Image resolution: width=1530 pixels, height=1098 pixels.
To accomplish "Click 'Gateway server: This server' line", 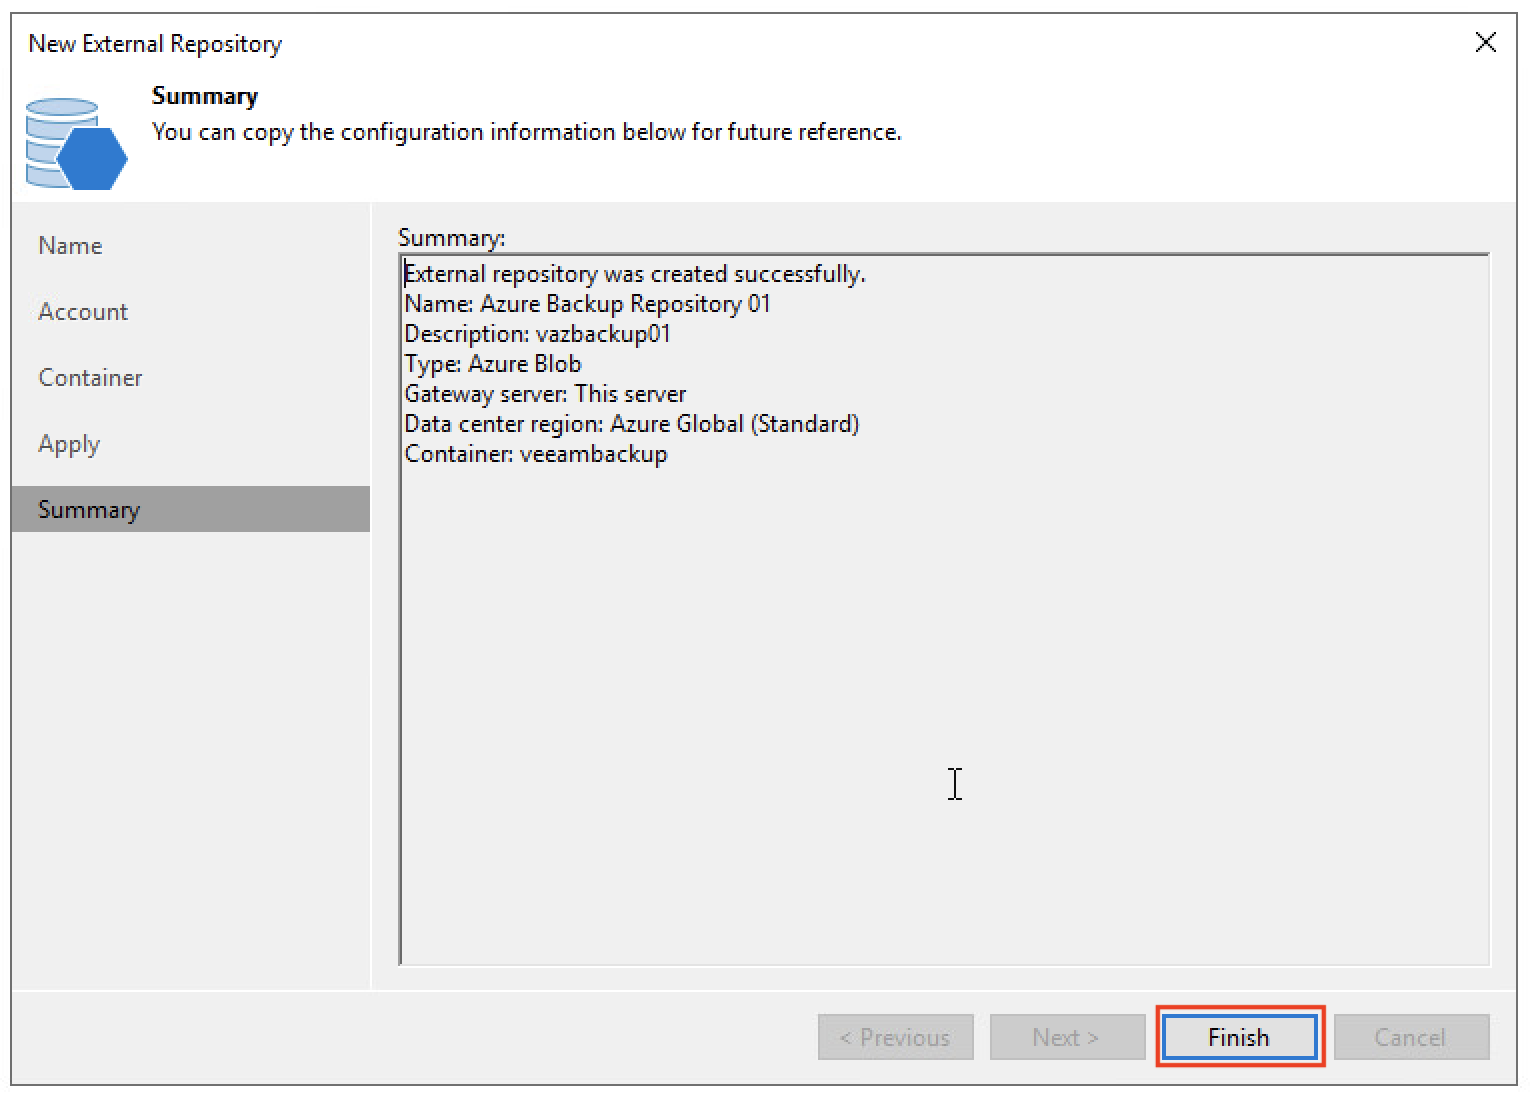I will [546, 394].
